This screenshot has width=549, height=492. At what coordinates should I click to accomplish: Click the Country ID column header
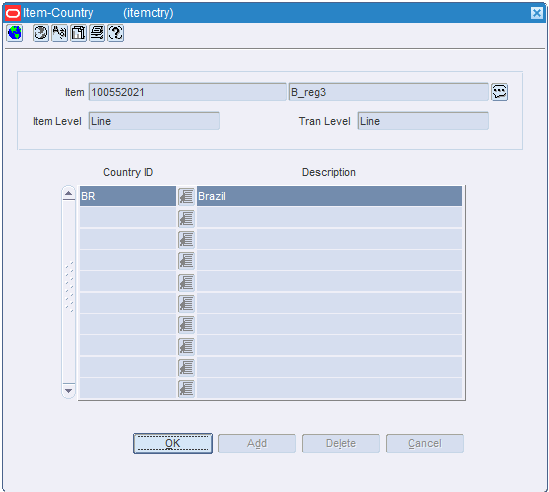tap(128, 172)
